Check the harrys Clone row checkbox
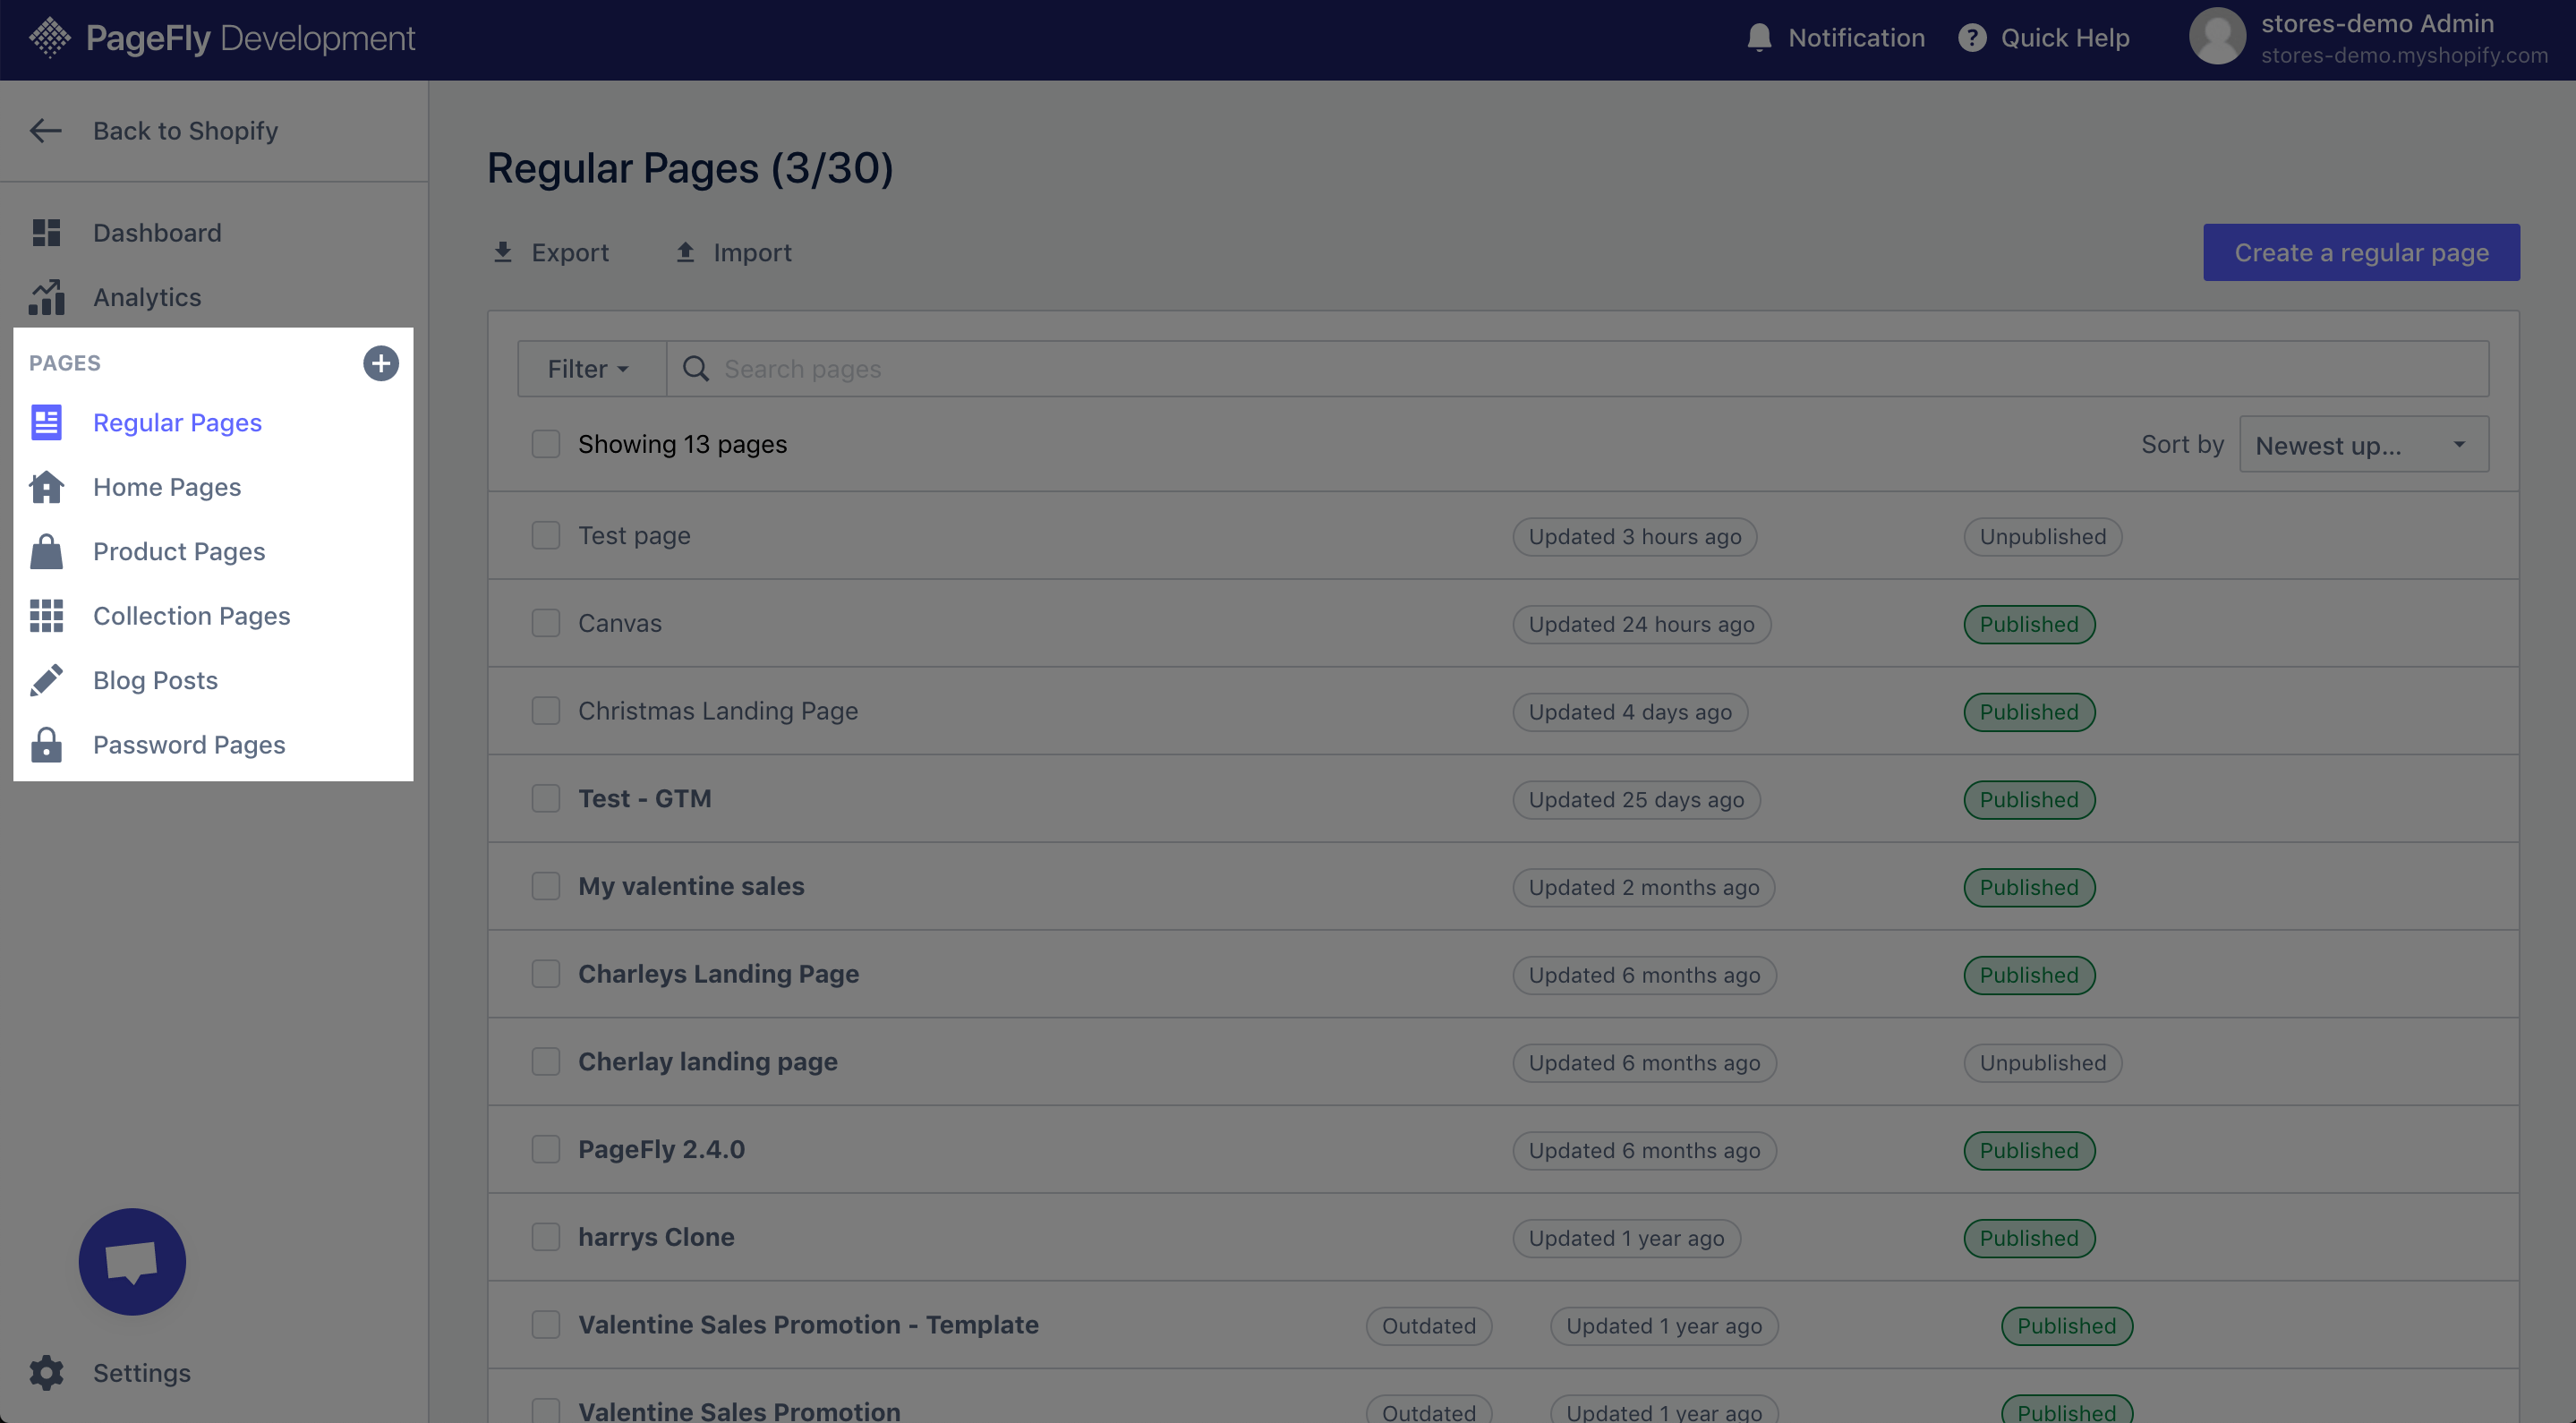Screen dimensions: 2576x1423 click(x=546, y=1238)
